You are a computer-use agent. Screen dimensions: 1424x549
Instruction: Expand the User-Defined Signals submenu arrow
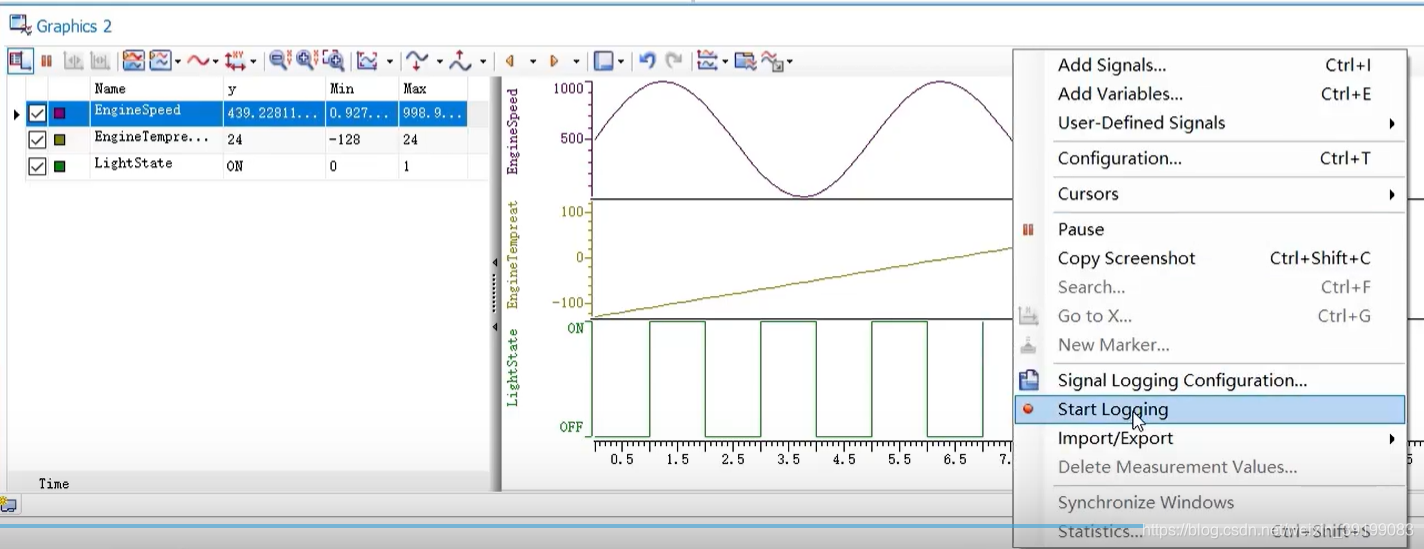pyautogui.click(x=1392, y=123)
